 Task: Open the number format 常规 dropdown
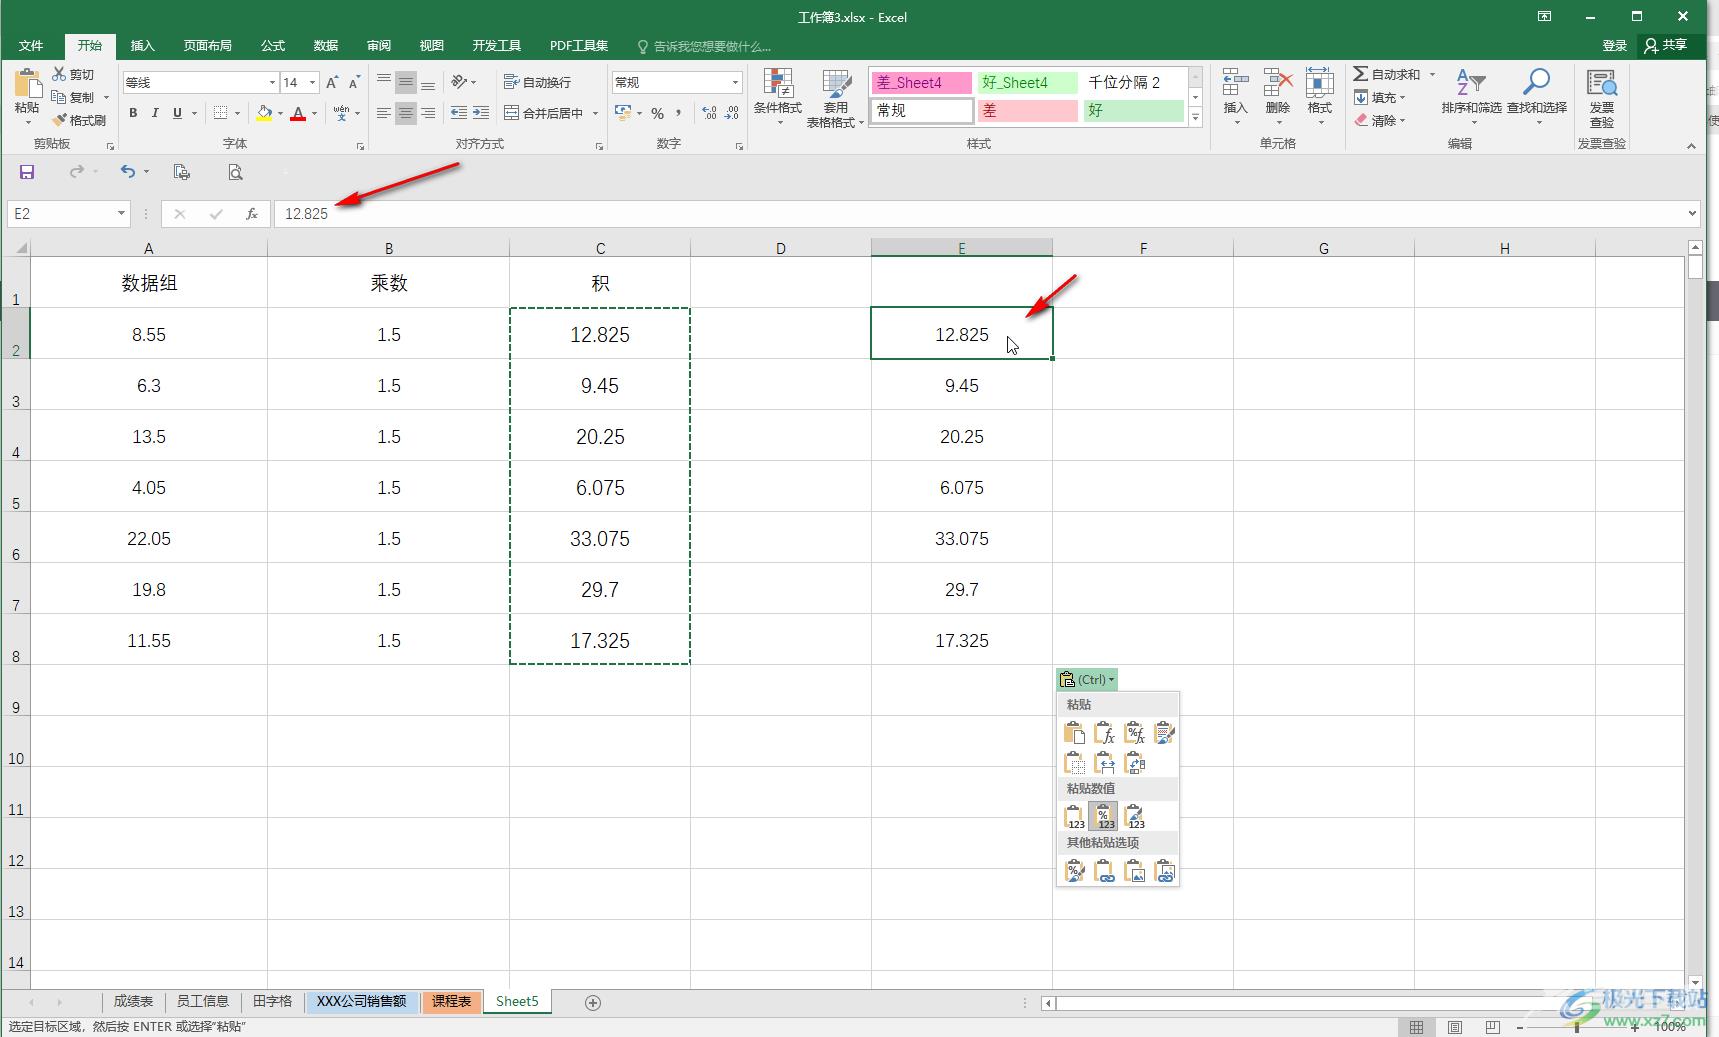pos(735,83)
